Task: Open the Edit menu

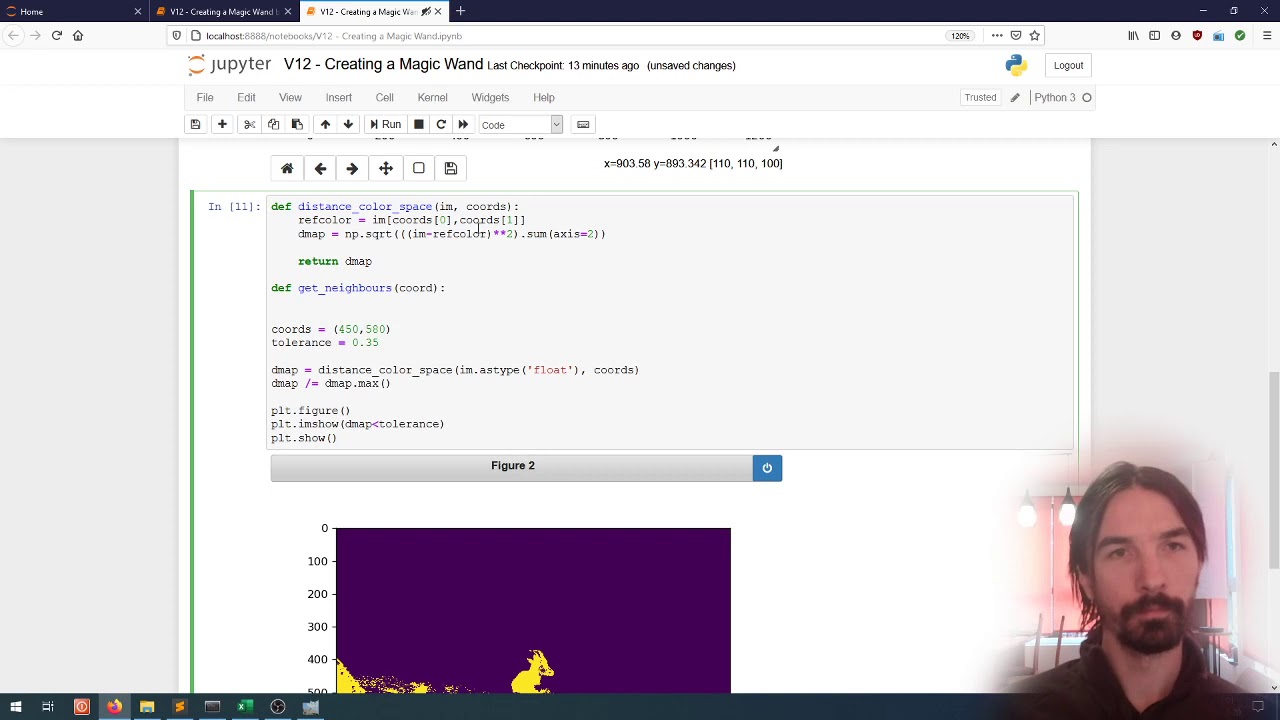Action: (246, 97)
